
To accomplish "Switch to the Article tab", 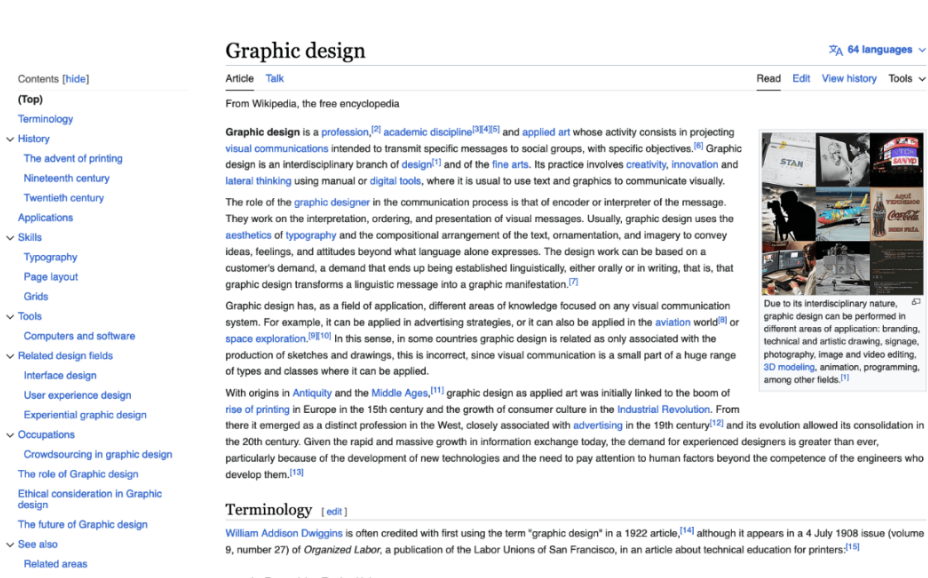I will pyautogui.click(x=239, y=79).
